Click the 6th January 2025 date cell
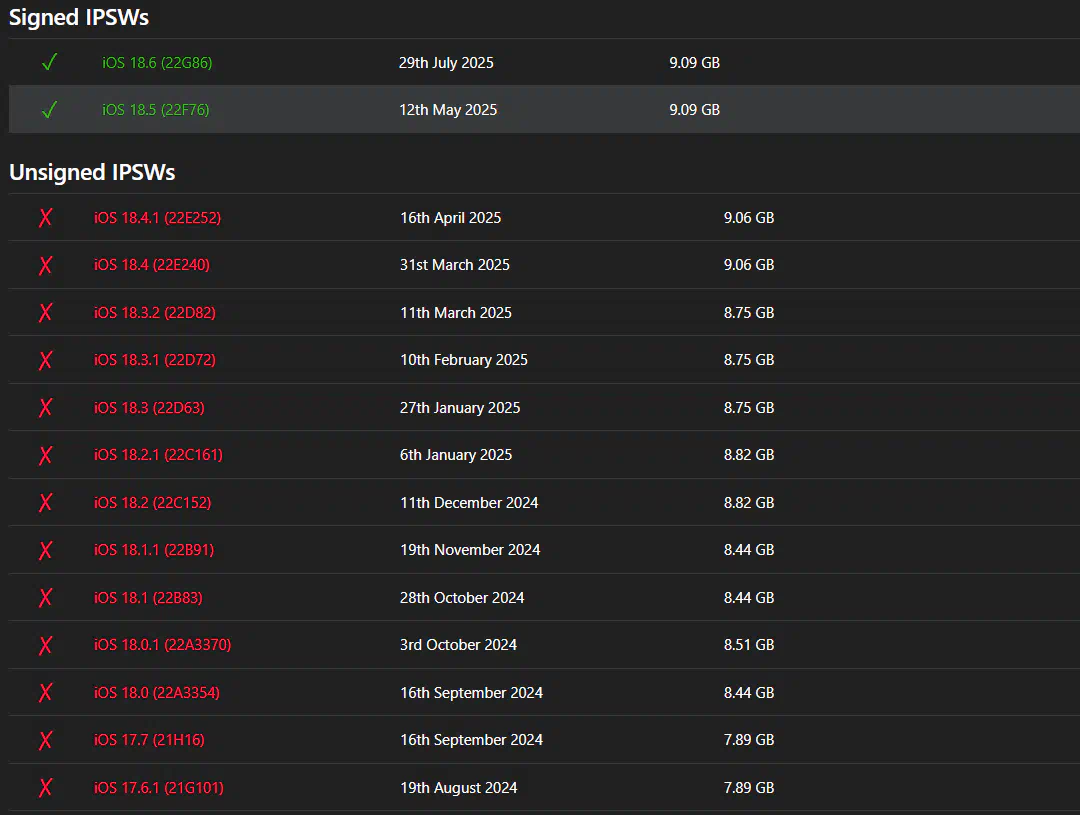1080x815 pixels. [456, 455]
